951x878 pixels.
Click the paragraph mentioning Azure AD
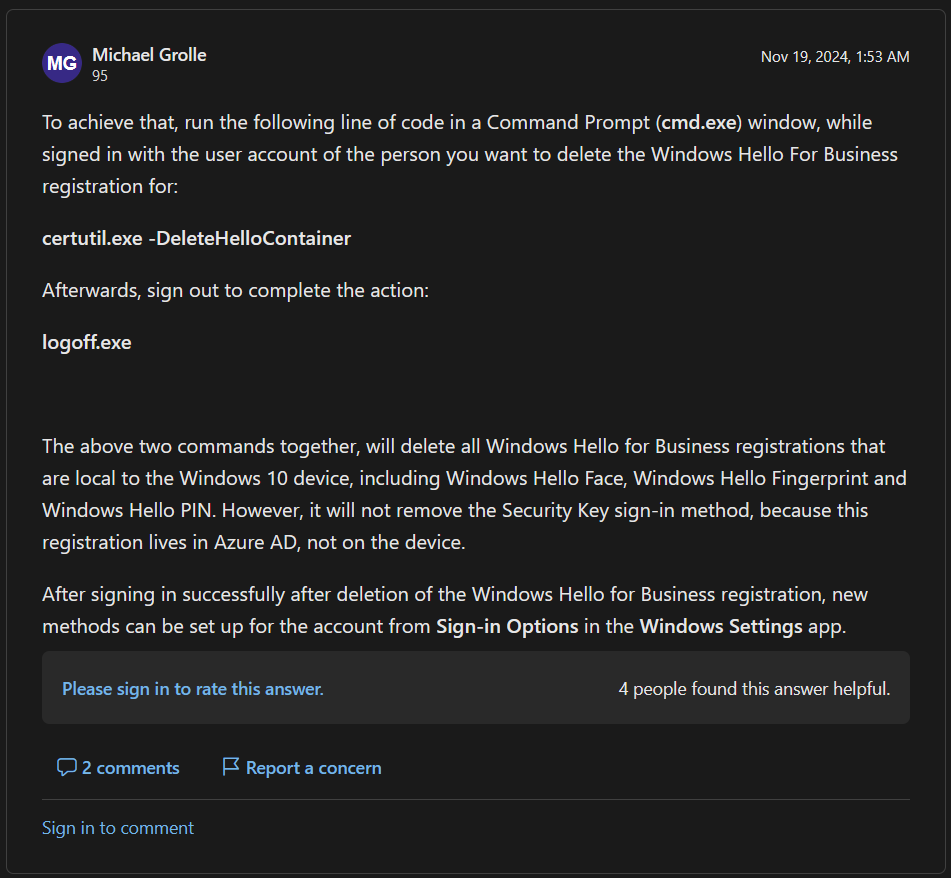pyautogui.click(x=474, y=494)
